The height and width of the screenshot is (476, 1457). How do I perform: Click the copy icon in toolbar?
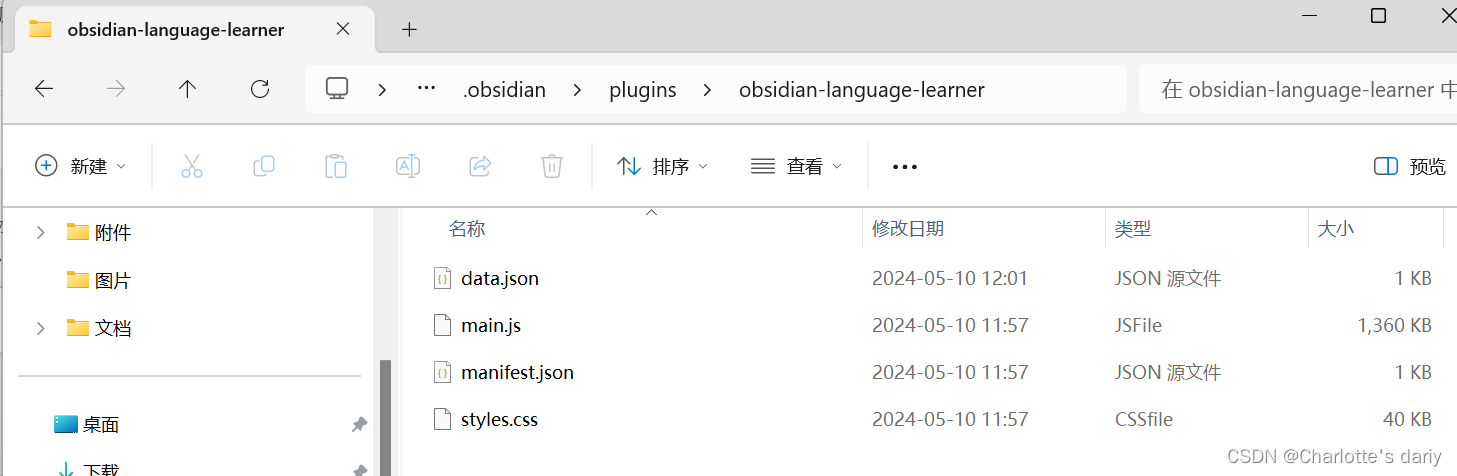coord(264,166)
